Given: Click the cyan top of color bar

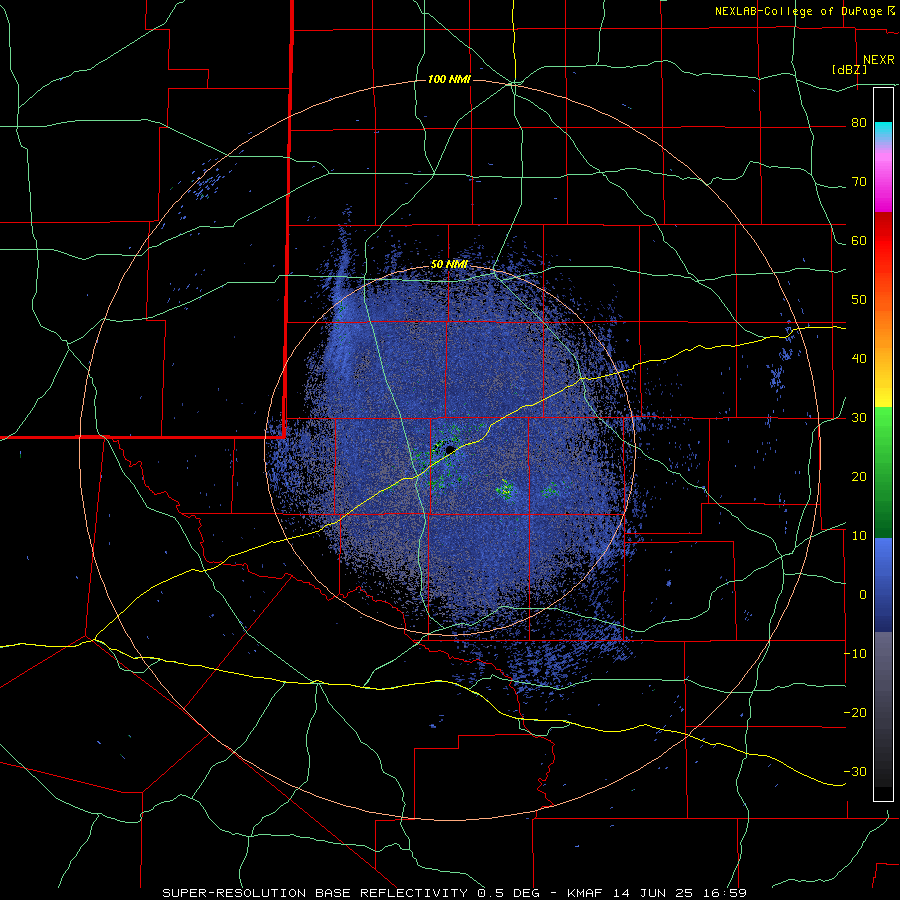Looking at the screenshot, I should coord(884,129).
